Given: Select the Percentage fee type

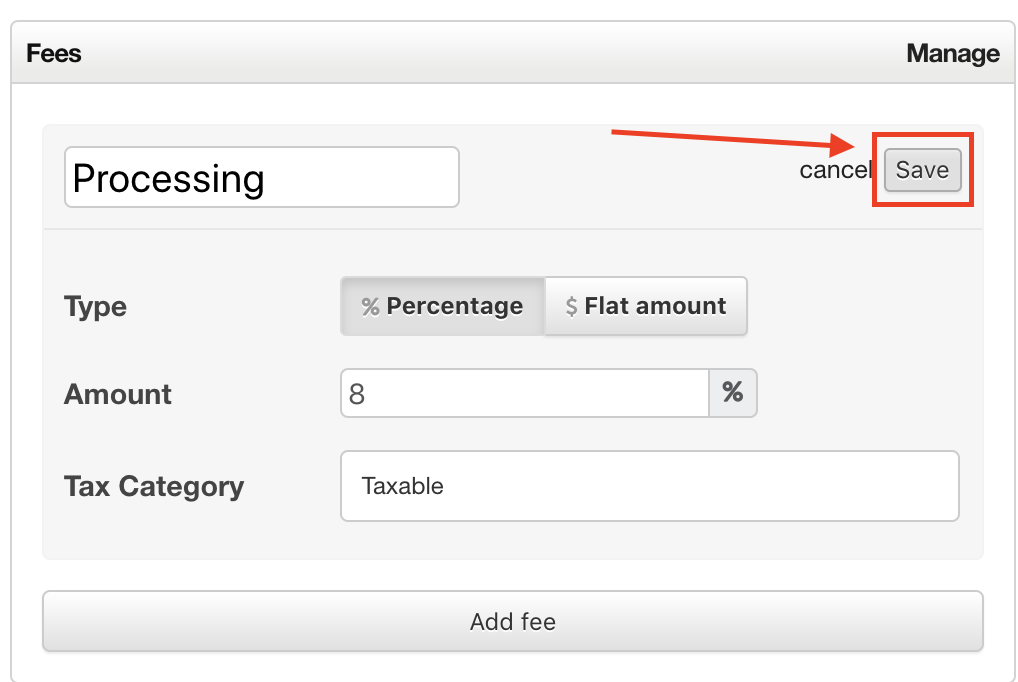Looking at the screenshot, I should [x=443, y=306].
